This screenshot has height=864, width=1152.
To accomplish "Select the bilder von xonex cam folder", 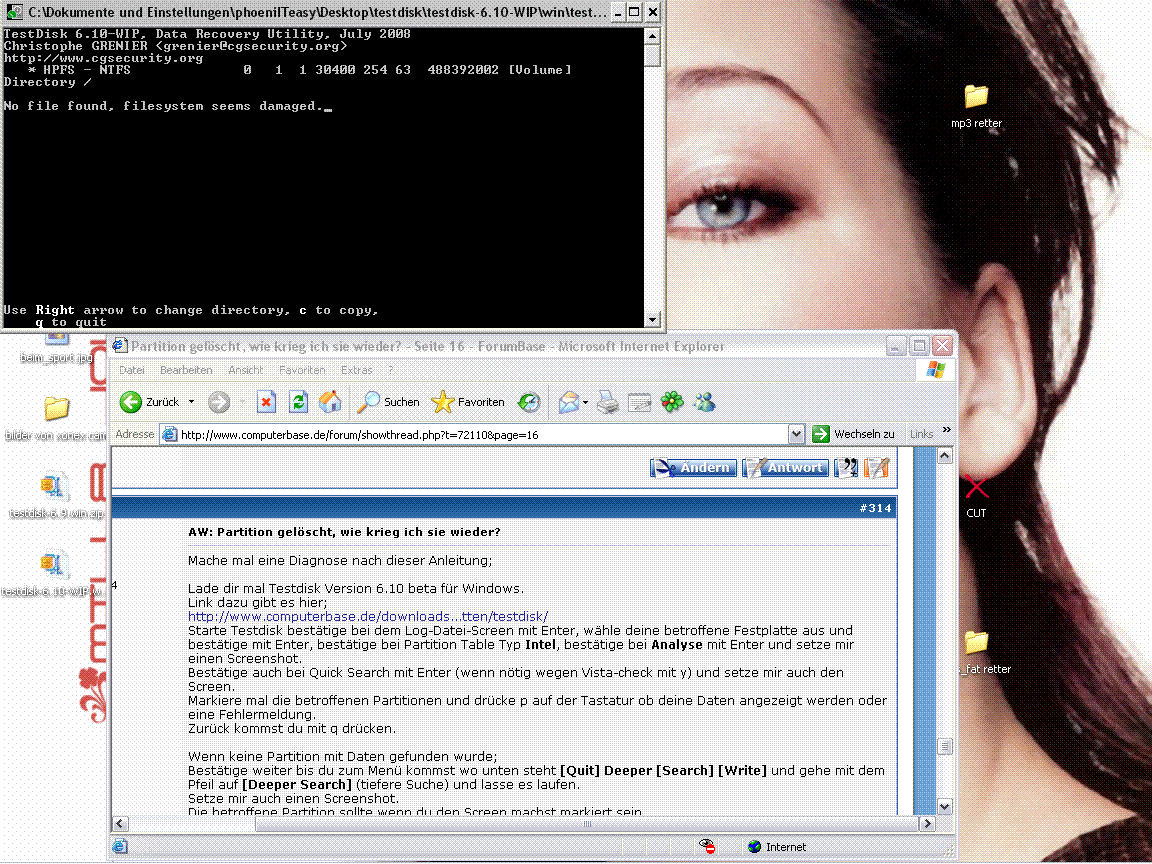I will point(56,418).
